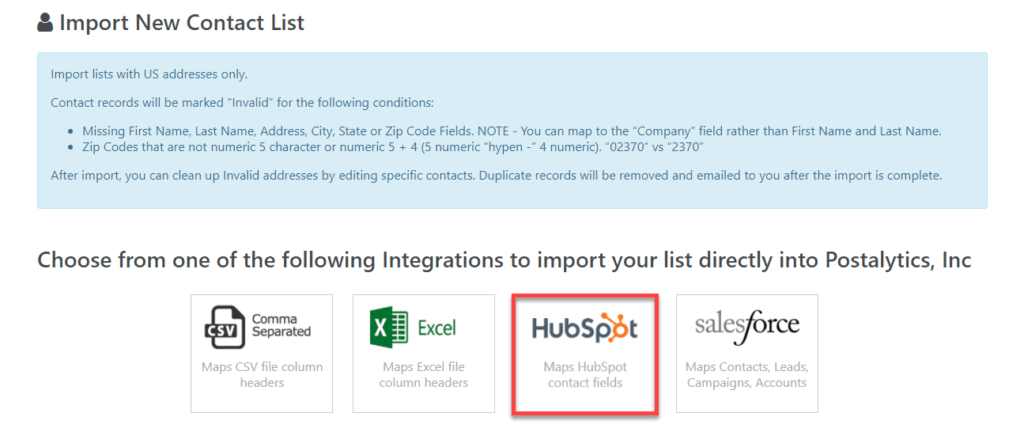Click the Salesforce logo
Viewport: 1024px width, 447px height.
(746, 326)
